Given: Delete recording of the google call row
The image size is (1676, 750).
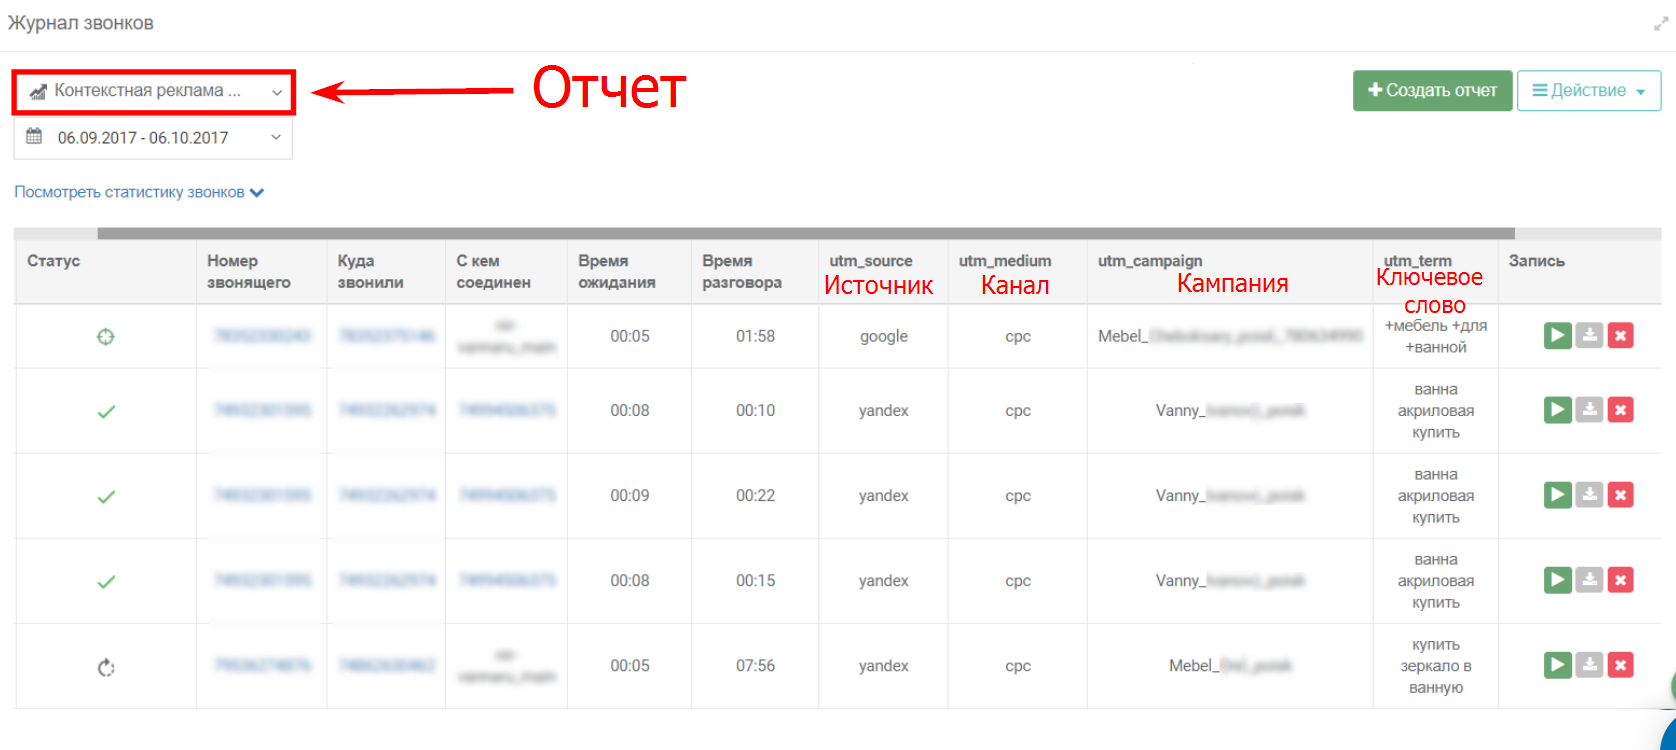Looking at the screenshot, I should pos(1621,336).
